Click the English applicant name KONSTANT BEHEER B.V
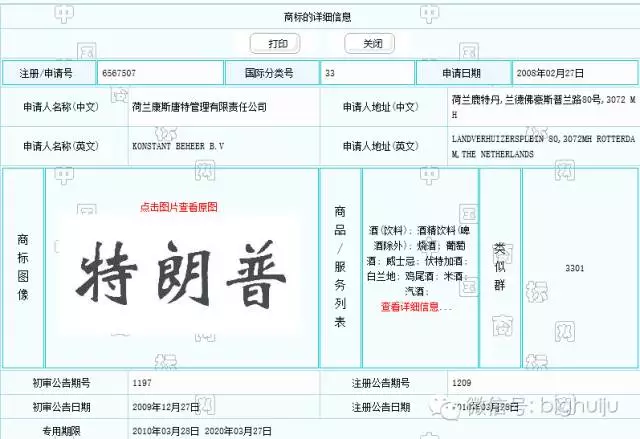 point(179,145)
